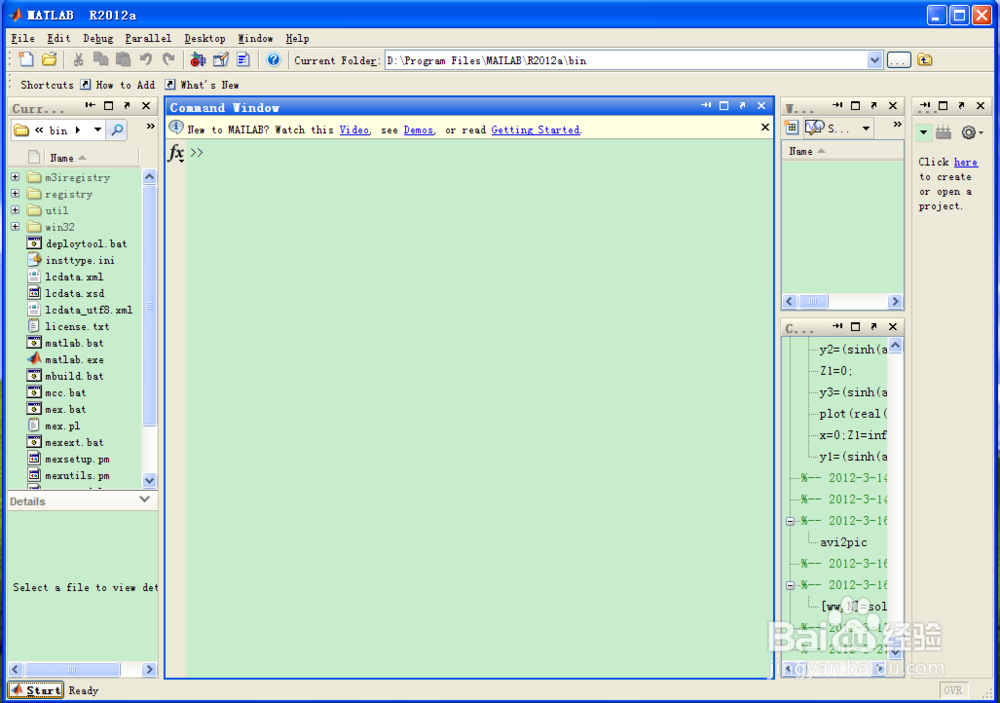This screenshot has height=703, width=1000.
Task: Open the GUIDE layout editor icon
Action: tap(221, 59)
